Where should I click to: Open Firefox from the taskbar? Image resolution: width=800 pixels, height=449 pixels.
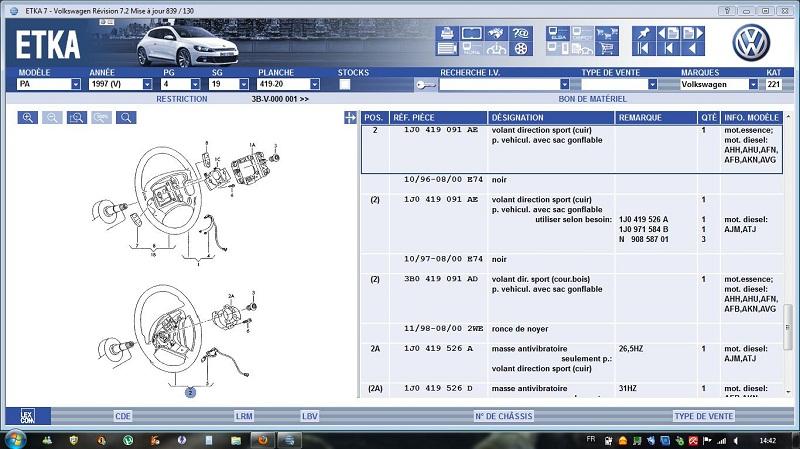click(263, 440)
